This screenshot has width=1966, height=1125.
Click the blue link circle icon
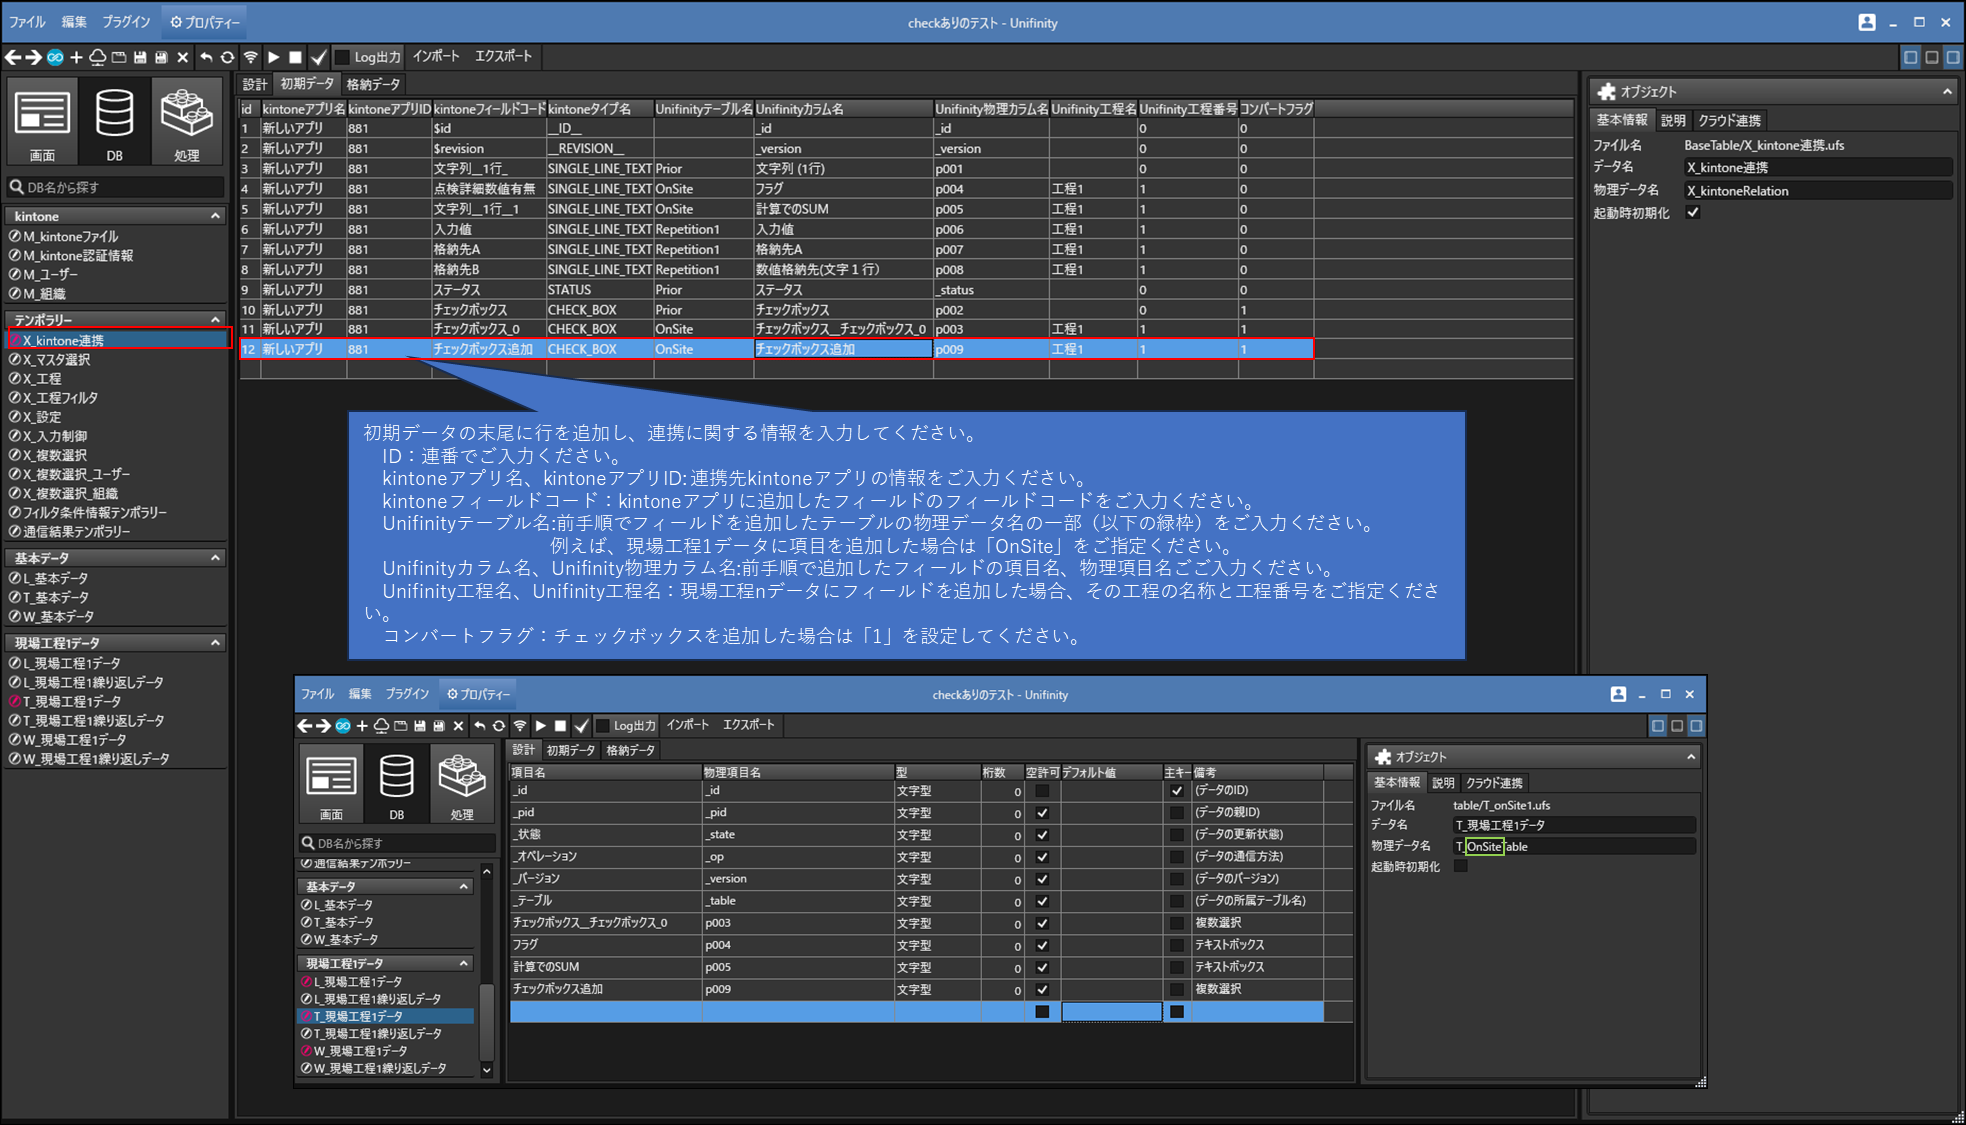(x=55, y=57)
